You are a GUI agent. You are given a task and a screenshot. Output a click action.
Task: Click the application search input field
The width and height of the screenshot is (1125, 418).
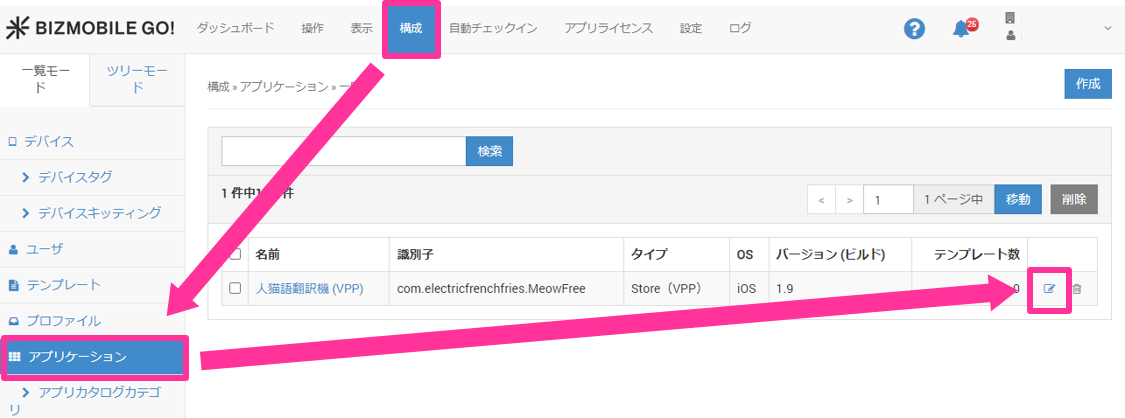tap(343, 151)
